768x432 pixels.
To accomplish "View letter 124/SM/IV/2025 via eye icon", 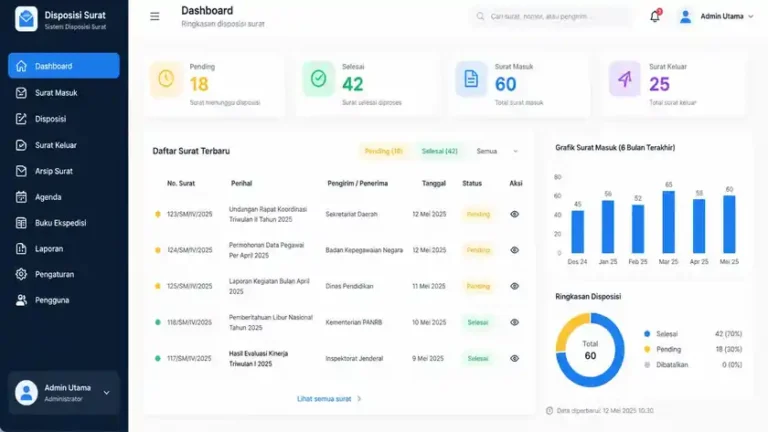I will [x=514, y=250].
